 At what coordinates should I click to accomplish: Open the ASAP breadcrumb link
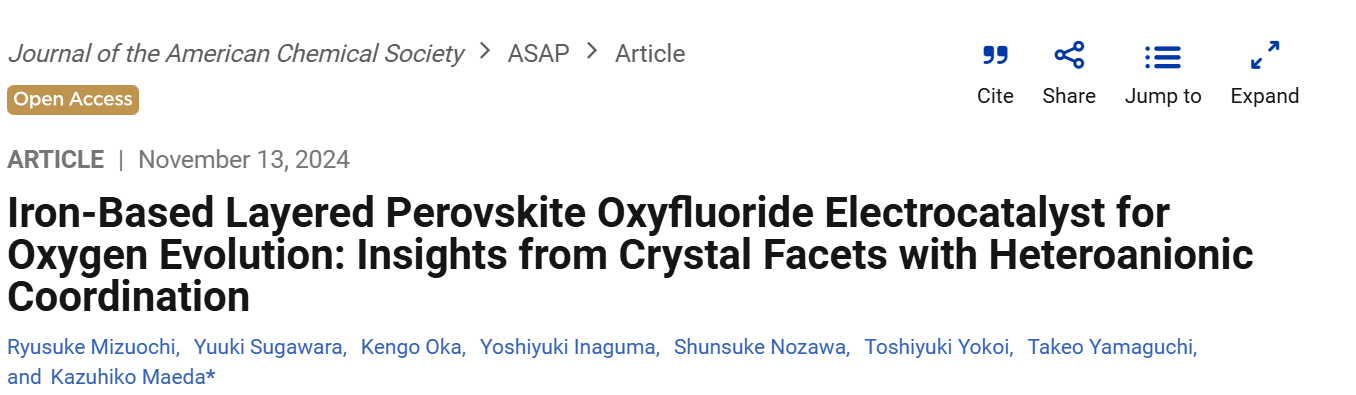point(538,53)
